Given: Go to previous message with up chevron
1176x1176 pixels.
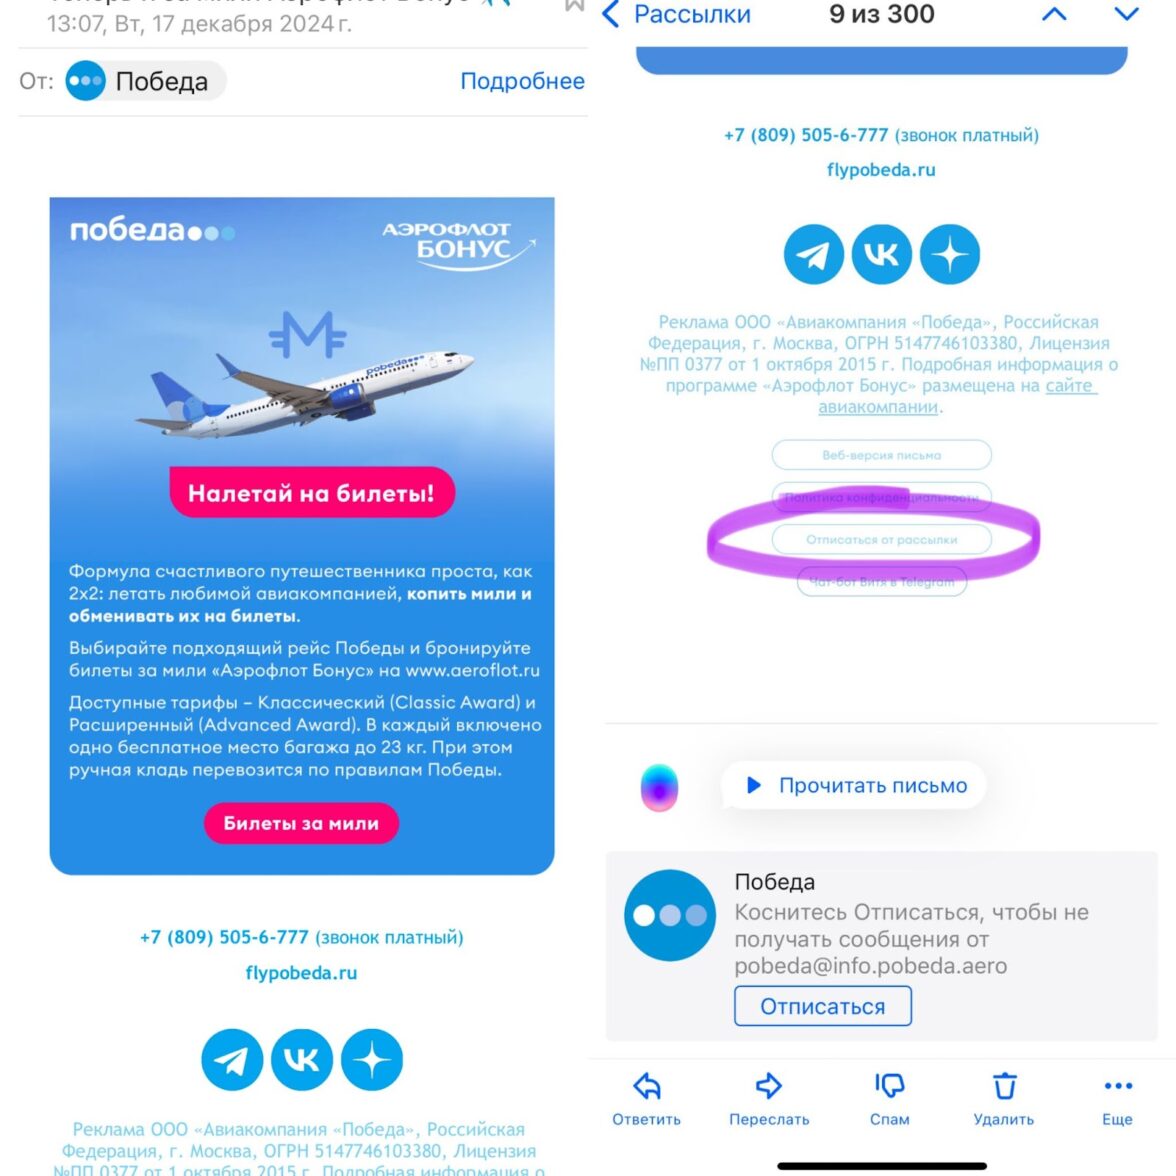Looking at the screenshot, I should click(1054, 14).
